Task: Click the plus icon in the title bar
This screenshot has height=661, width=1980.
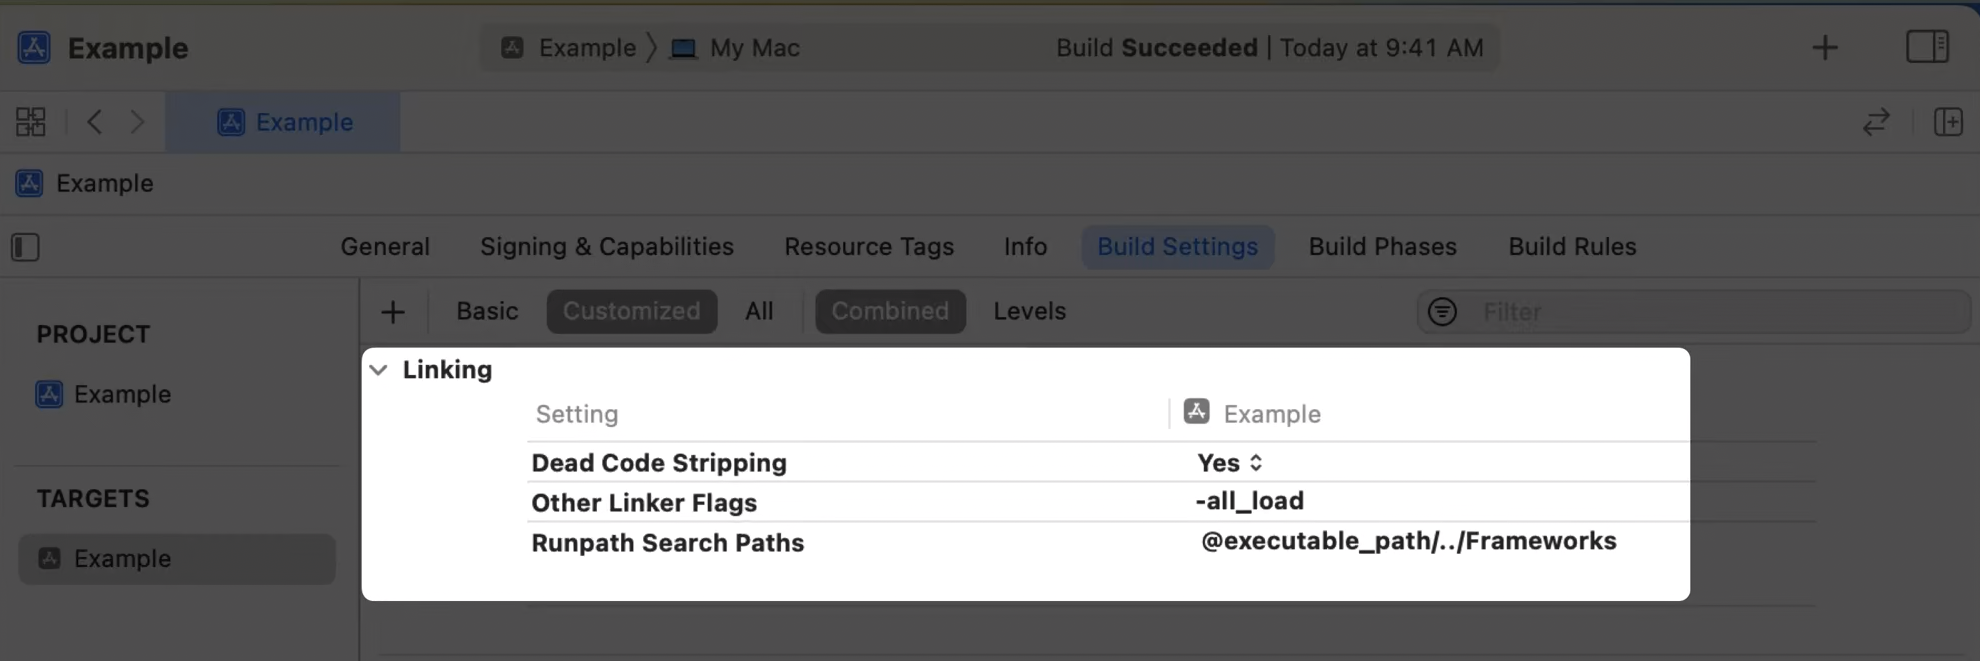Action: click(x=1825, y=47)
